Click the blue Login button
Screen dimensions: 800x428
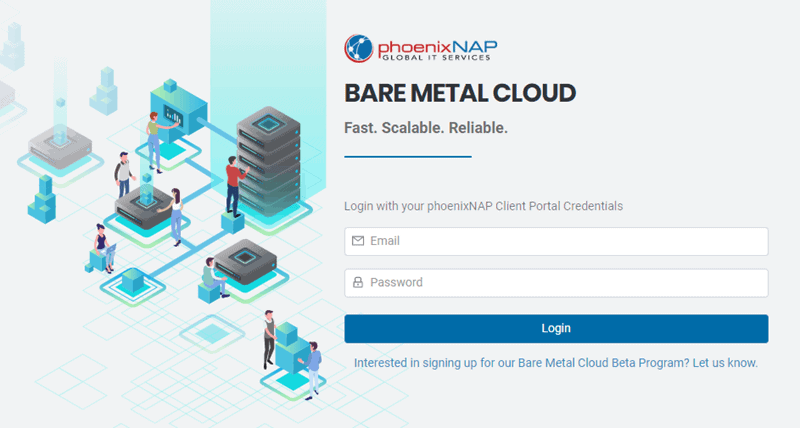556,329
